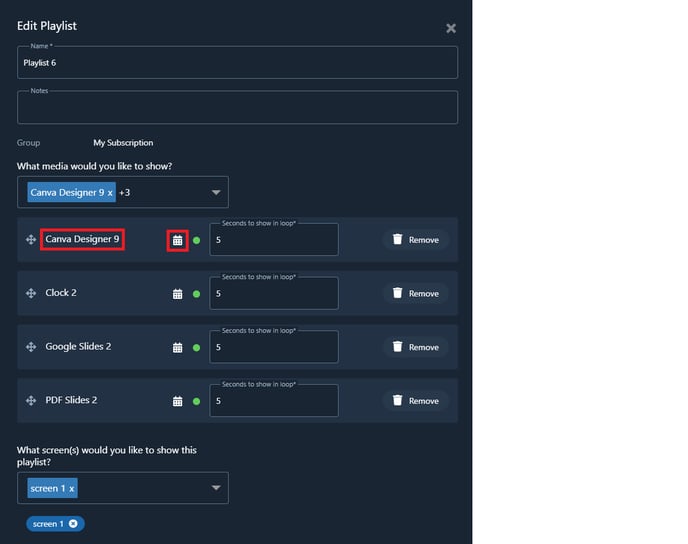Toggle green status dot for Canva Designer 9
The height and width of the screenshot is (544, 688).
pyautogui.click(x=197, y=240)
